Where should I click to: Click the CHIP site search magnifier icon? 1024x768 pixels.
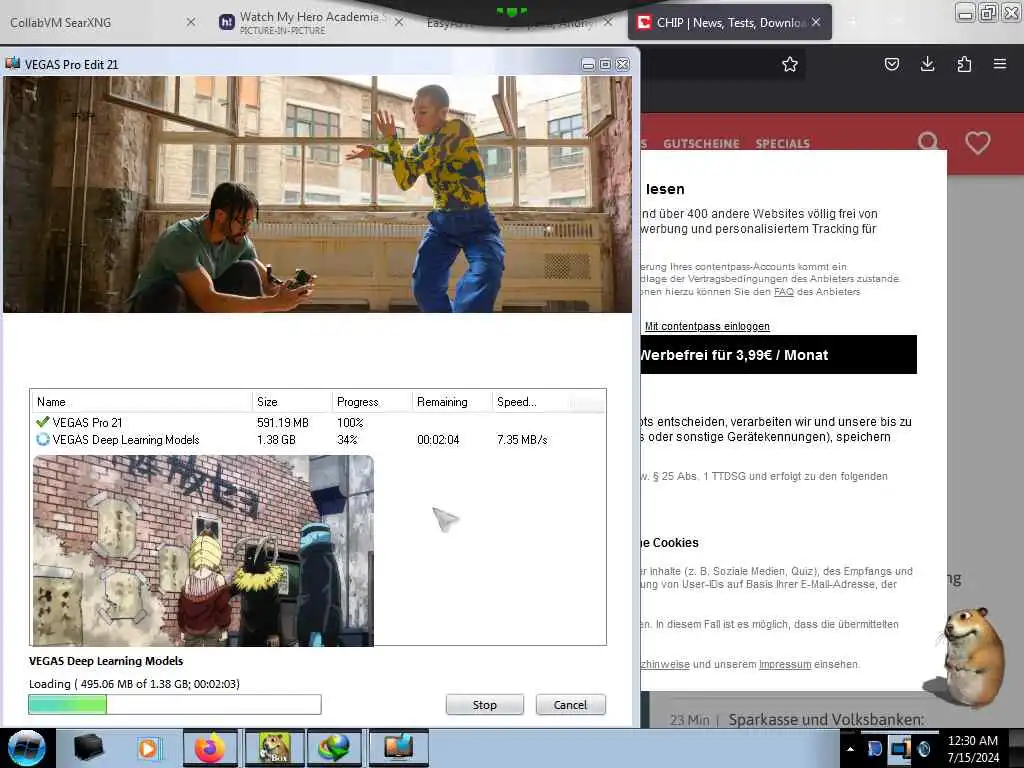click(928, 142)
